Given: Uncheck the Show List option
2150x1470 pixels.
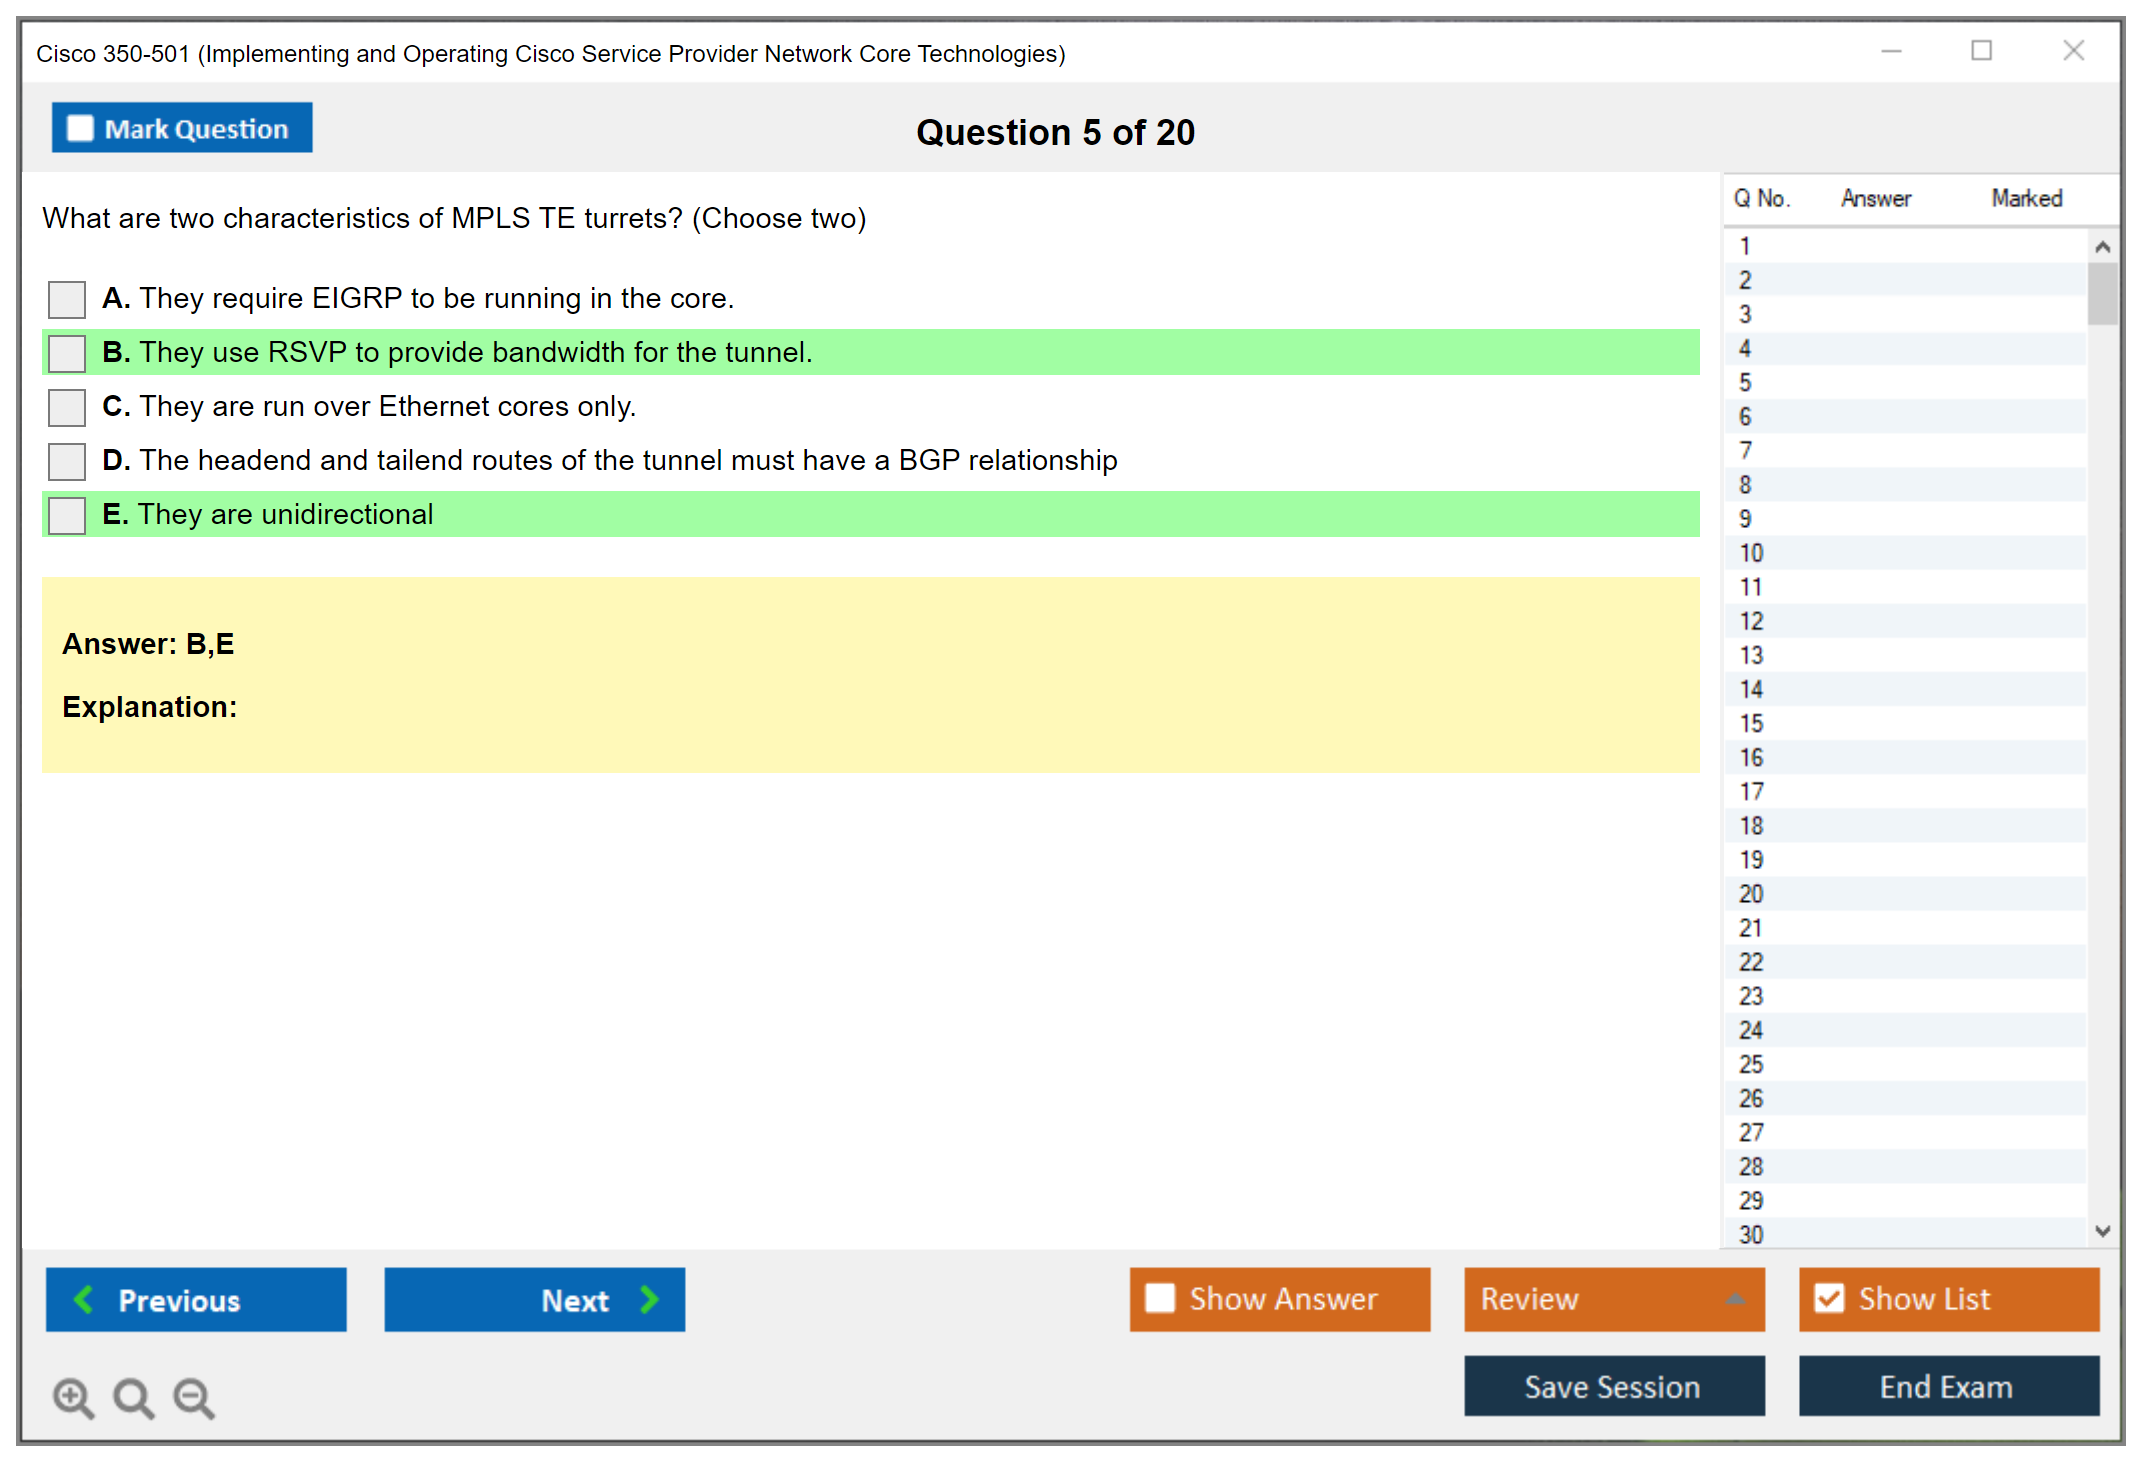Looking at the screenshot, I should [x=1829, y=1298].
